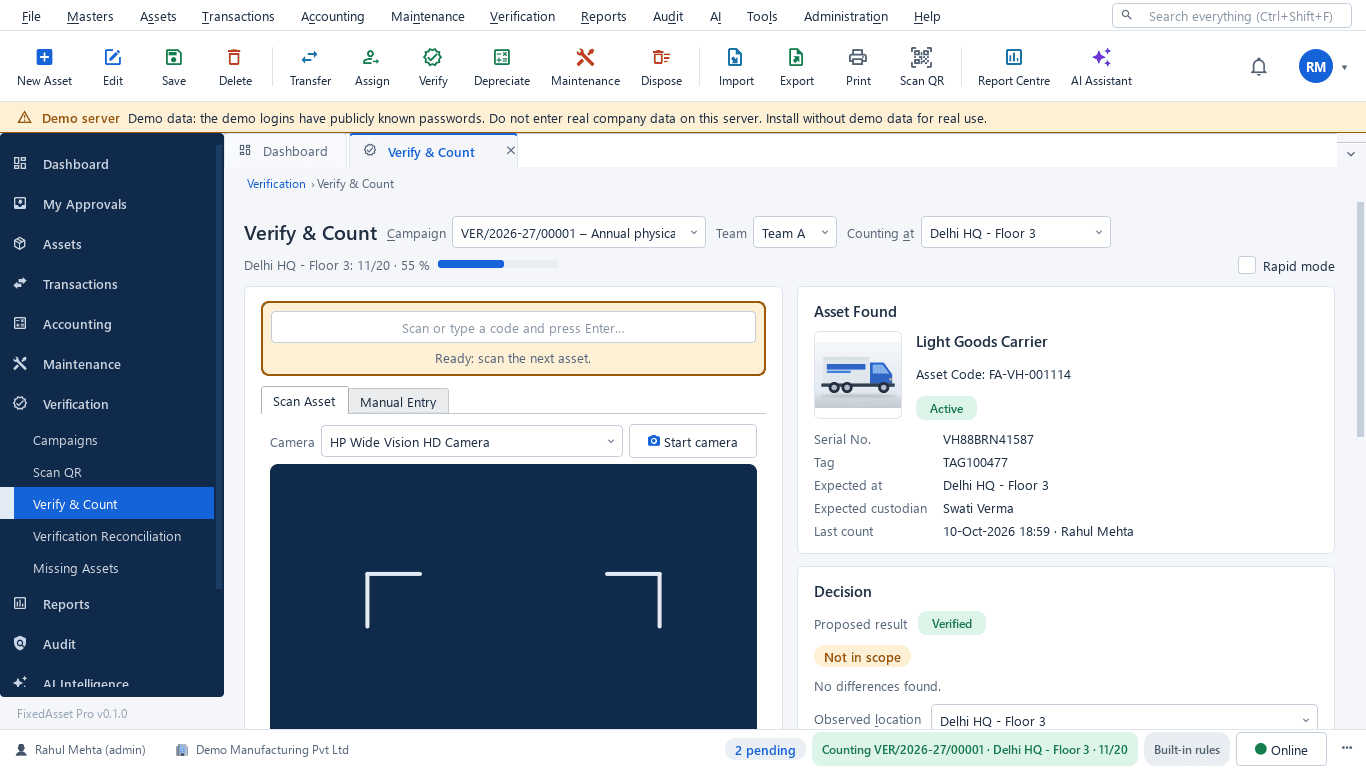Viewport: 1366px width, 768px height.
Task: Open the Report Centre icon
Action: tap(1014, 57)
